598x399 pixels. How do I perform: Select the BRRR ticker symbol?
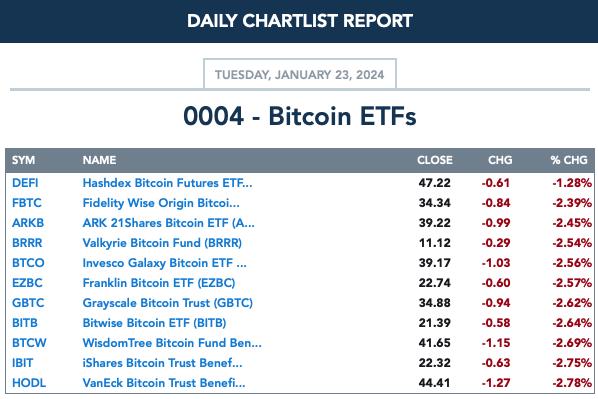click(x=27, y=243)
